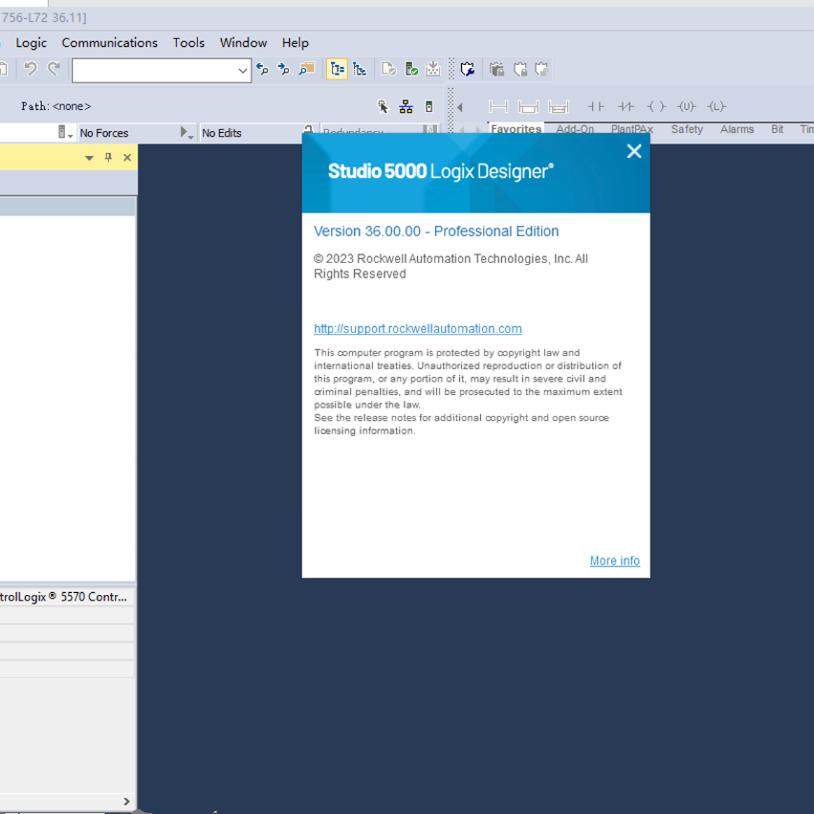Select the PlantPAx instruction tab
The height and width of the screenshot is (814, 814).
(632, 129)
